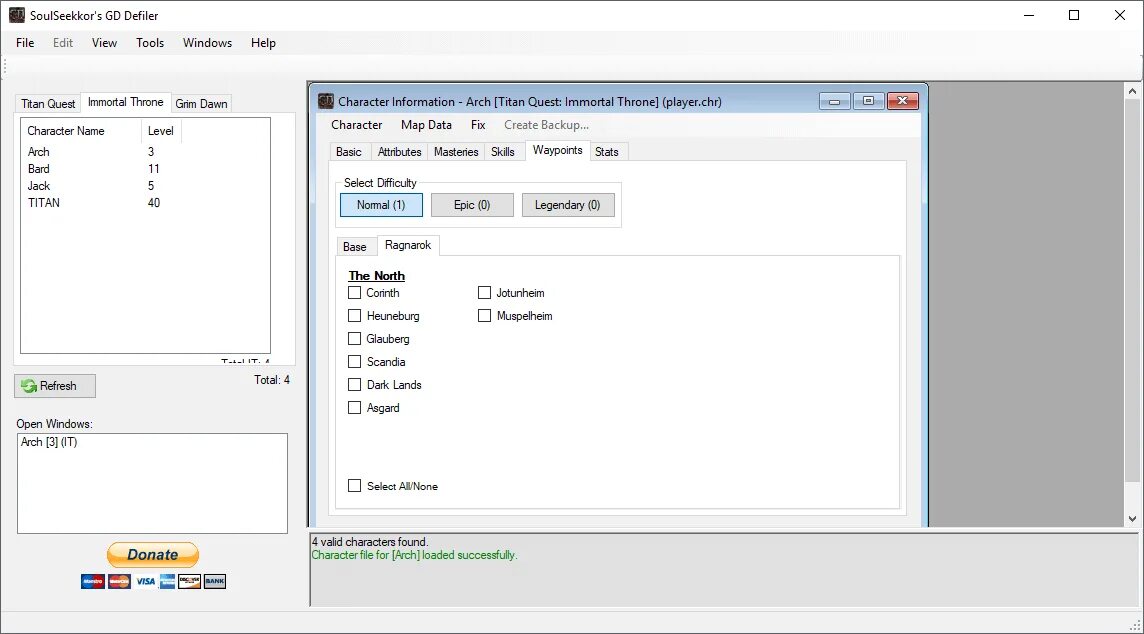Refresh the character list

click(55, 386)
